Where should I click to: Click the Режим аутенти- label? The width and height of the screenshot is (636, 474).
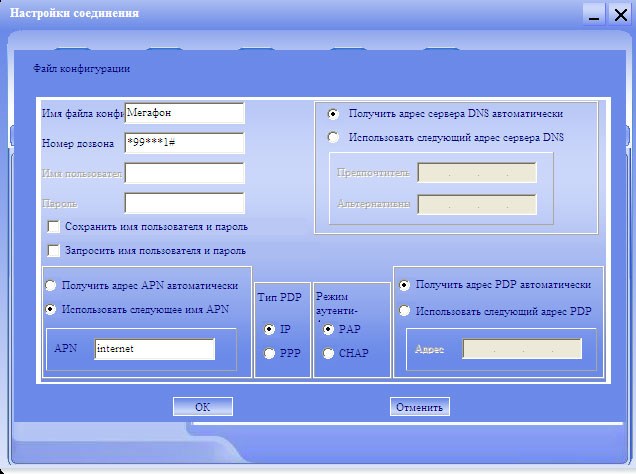tap(336, 303)
